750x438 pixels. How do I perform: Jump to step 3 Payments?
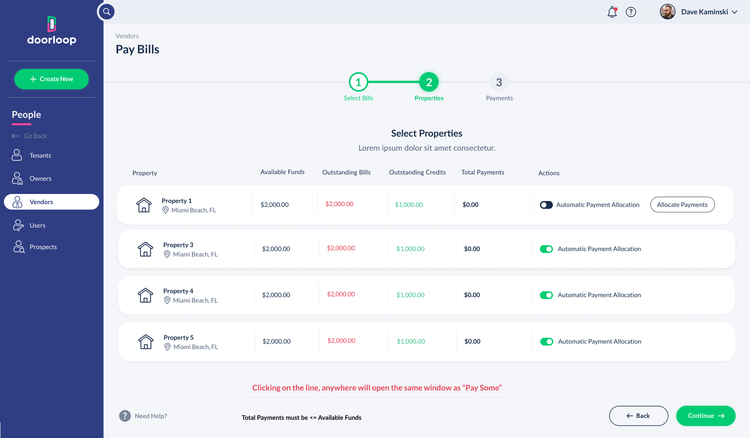pyautogui.click(x=499, y=82)
